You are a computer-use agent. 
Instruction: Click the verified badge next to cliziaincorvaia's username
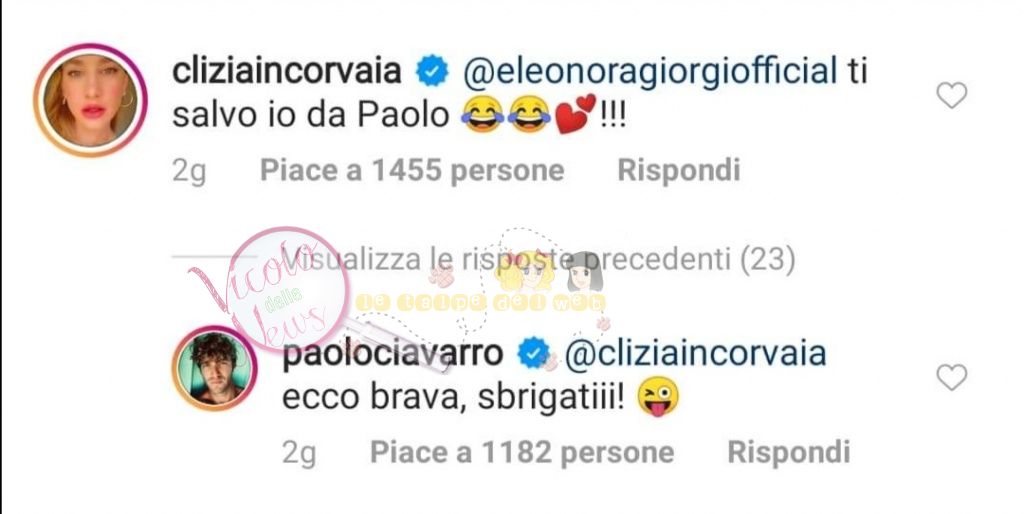[x=432, y=71]
